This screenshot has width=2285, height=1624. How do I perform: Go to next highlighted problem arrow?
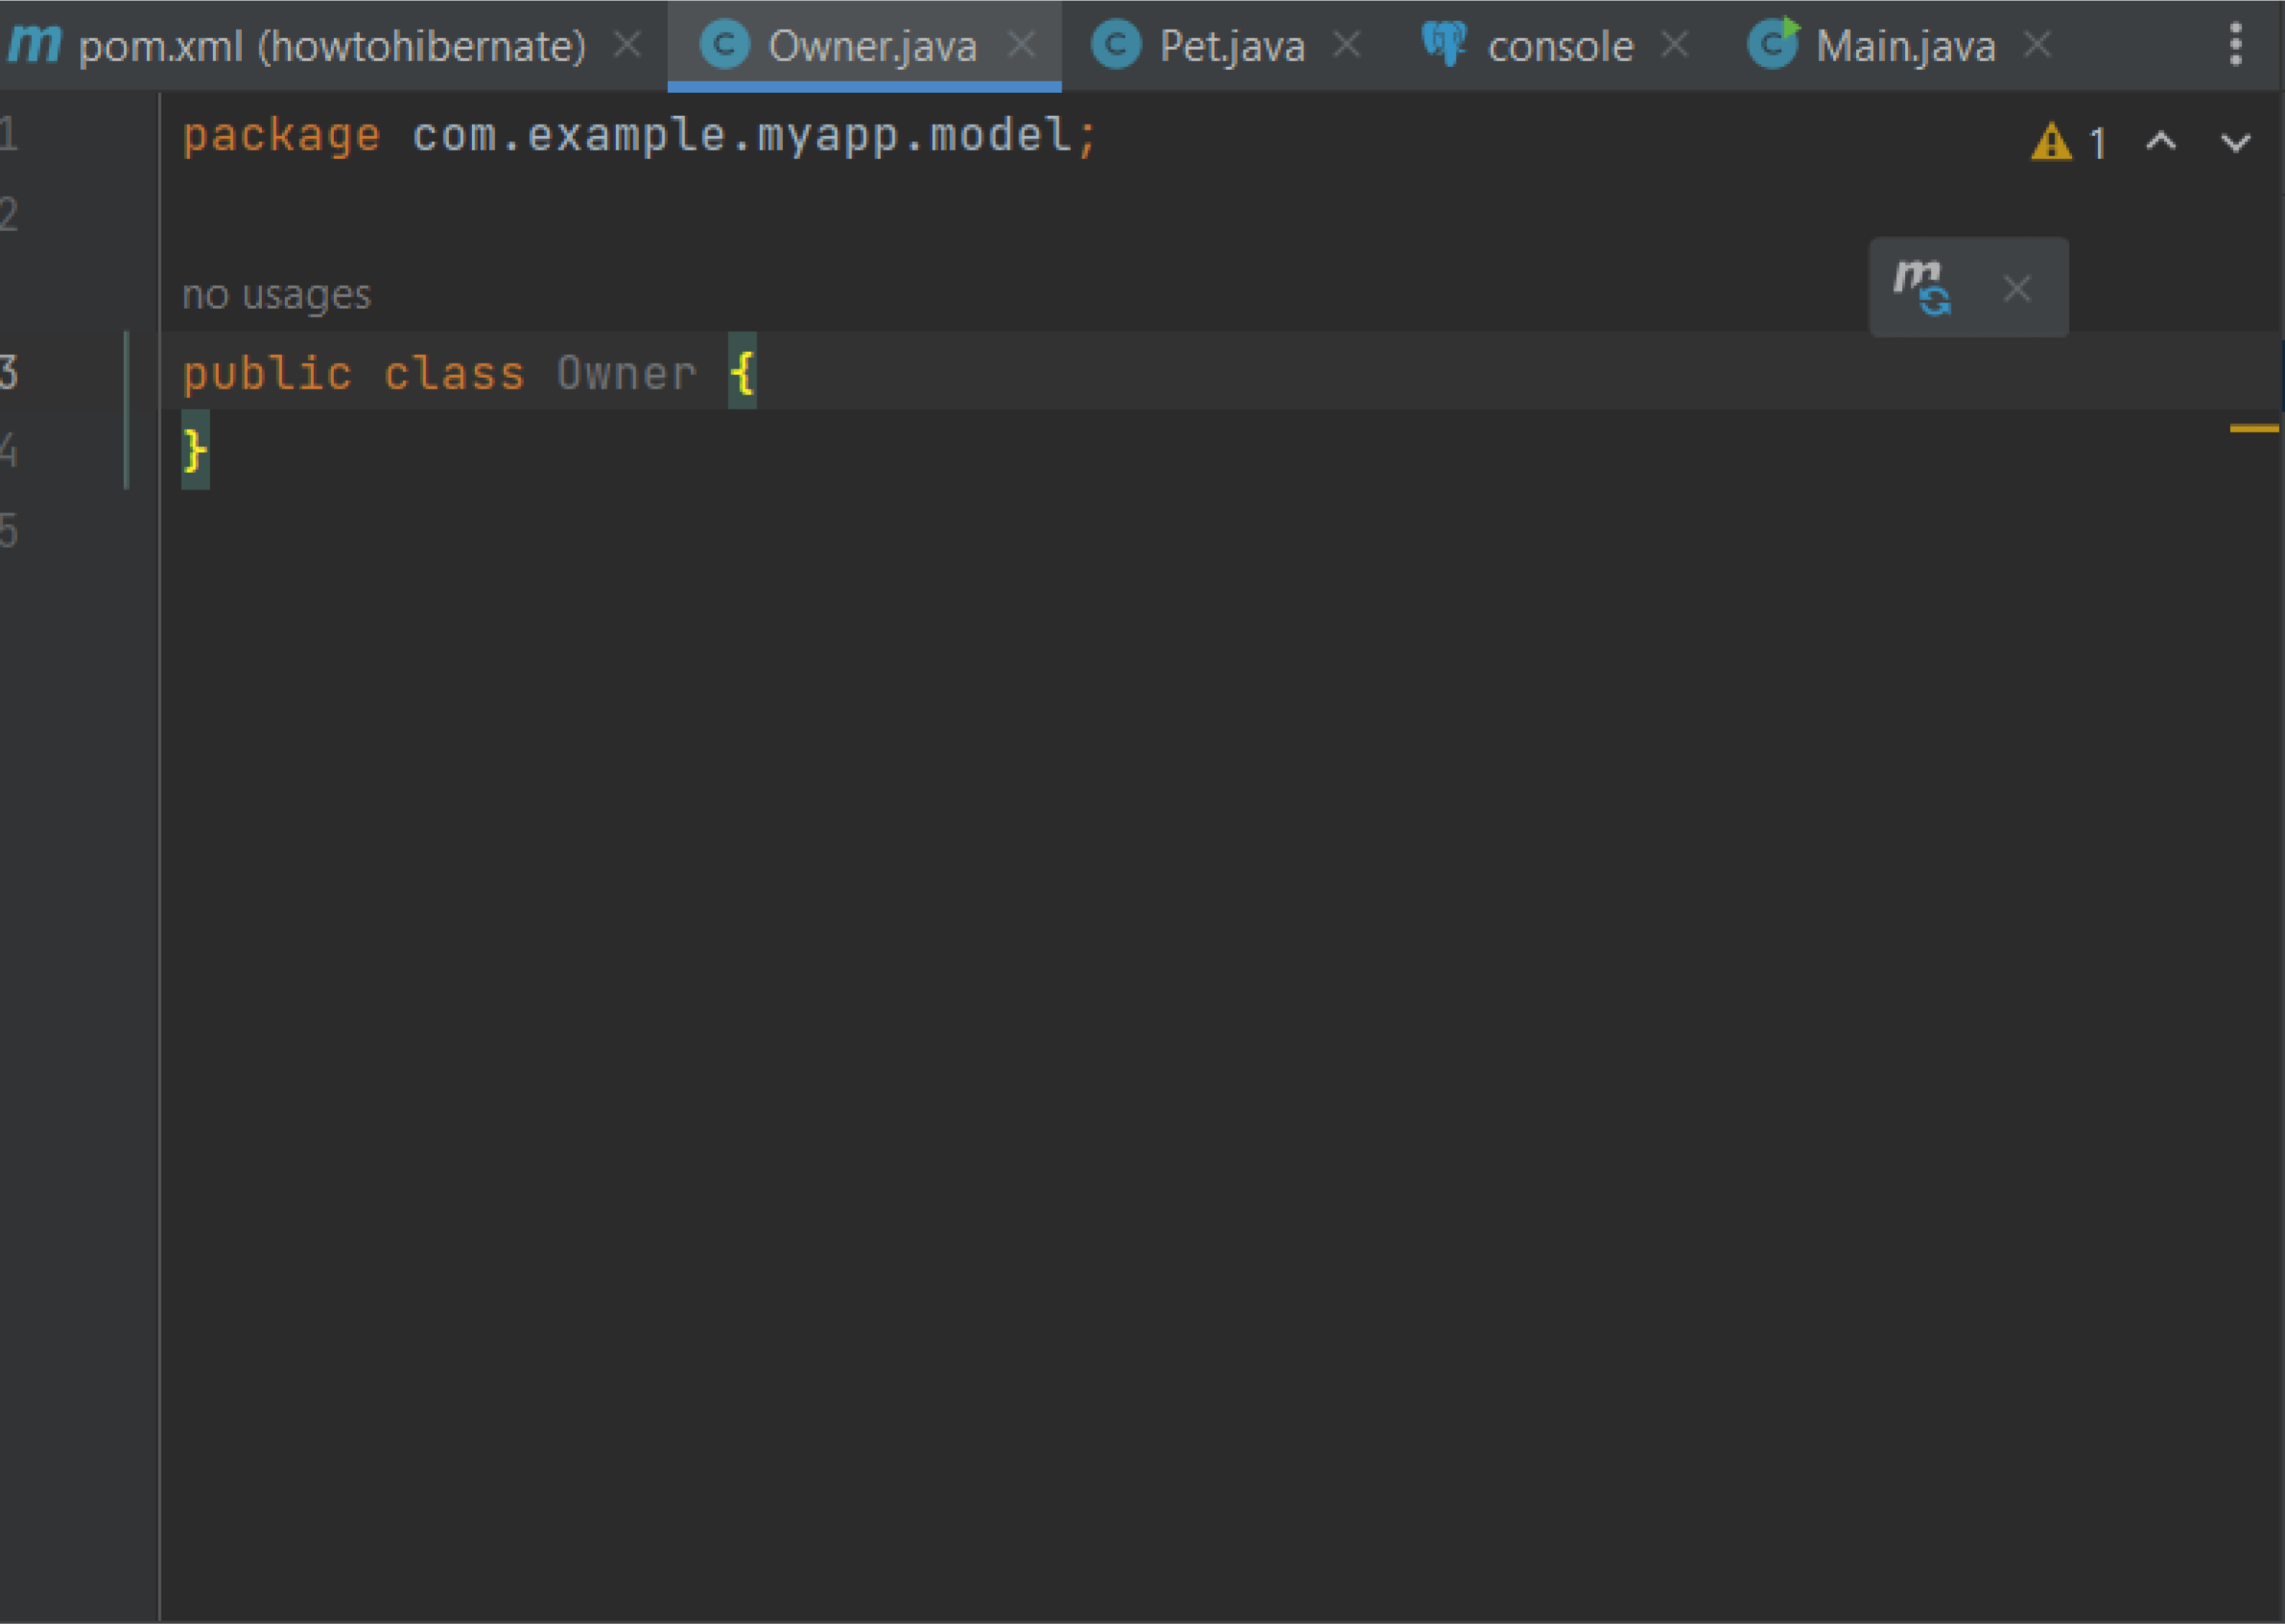point(2235,142)
